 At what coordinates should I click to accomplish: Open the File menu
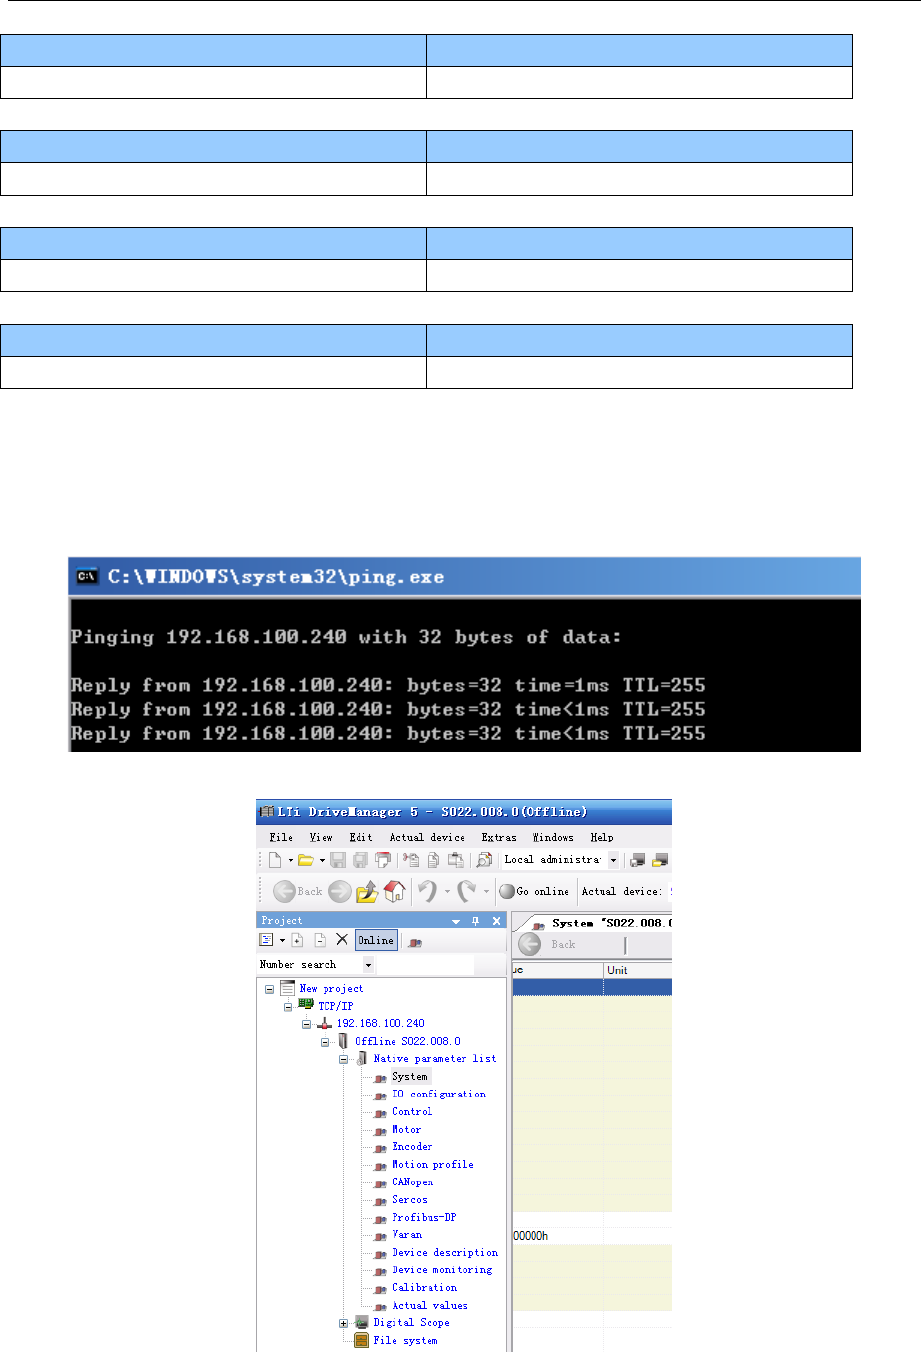[281, 838]
